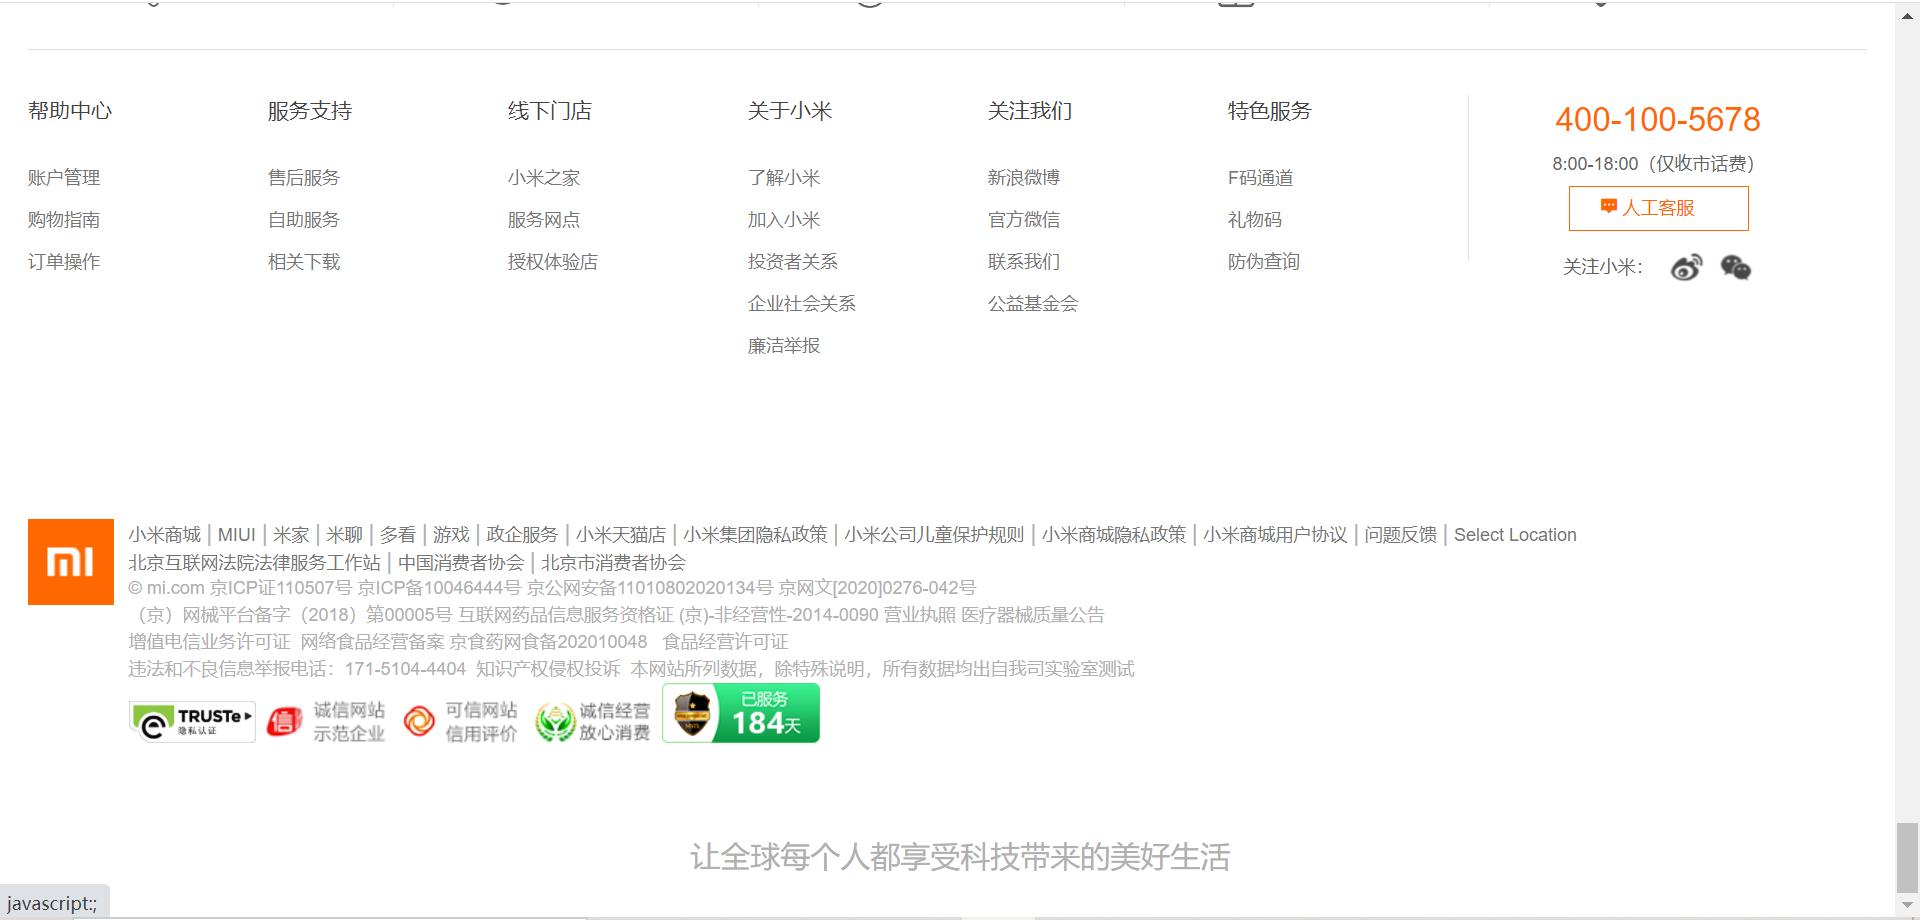Open the 服务网点 link
This screenshot has width=1920, height=920.
[x=544, y=220]
